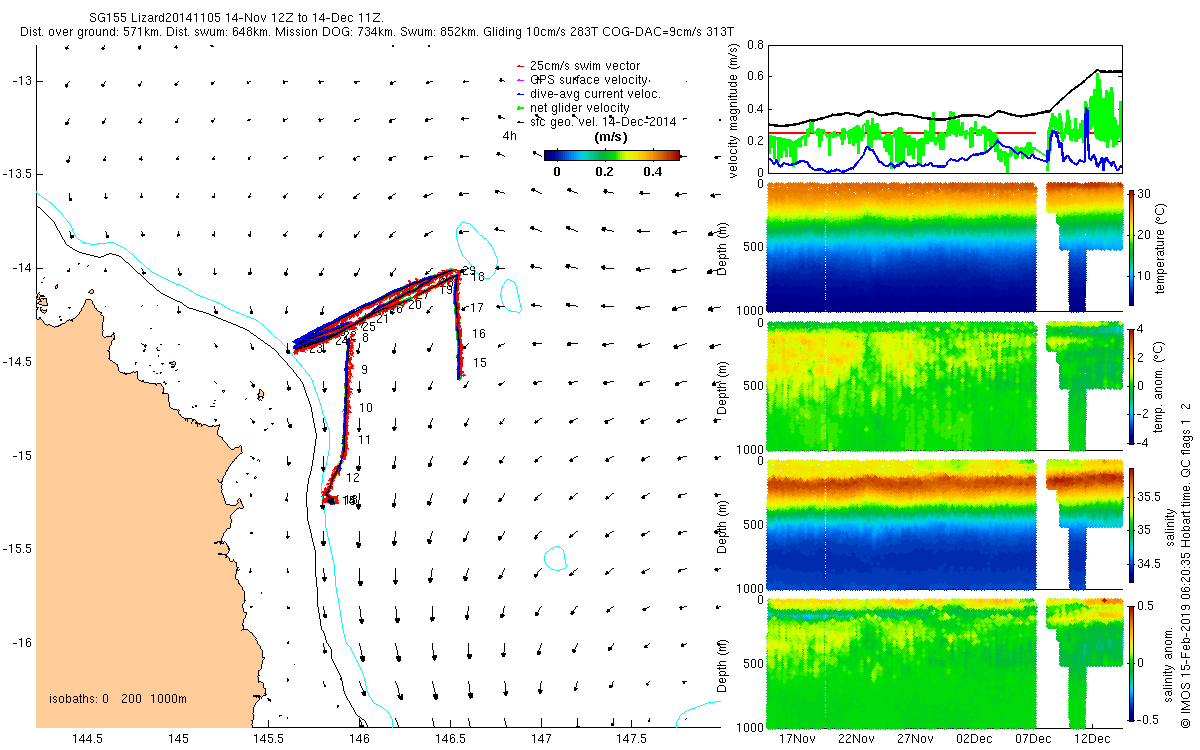1200x750 pixels.
Task: Click longitude tick '147.5' on map axis
Action: click(x=632, y=738)
